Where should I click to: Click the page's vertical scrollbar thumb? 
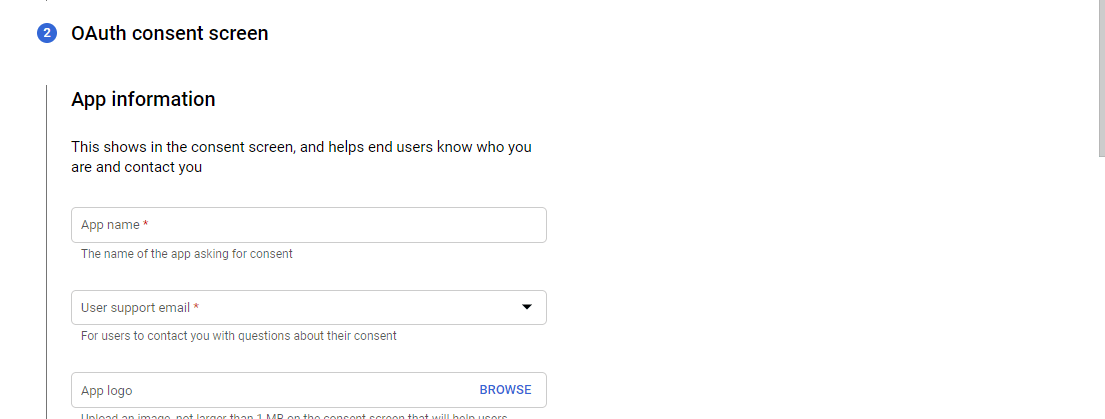(1101, 75)
